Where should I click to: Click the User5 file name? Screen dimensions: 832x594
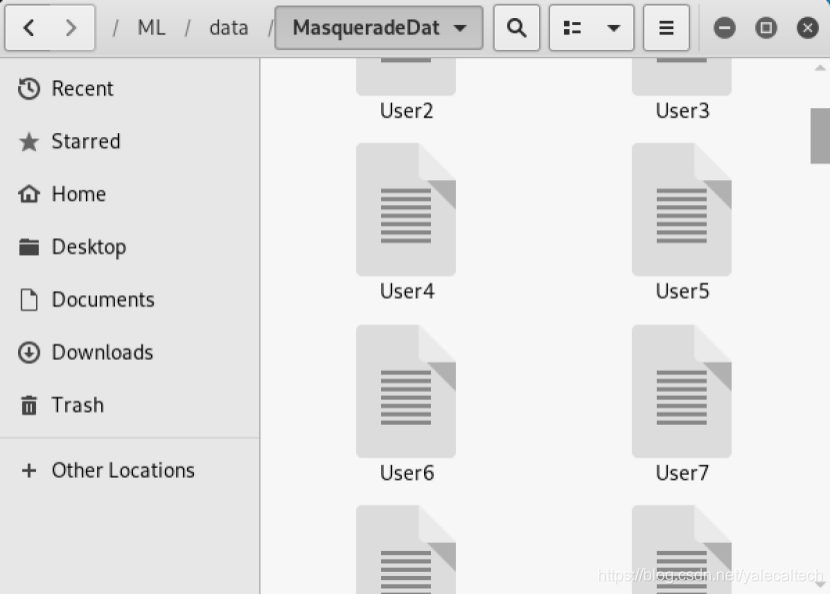[x=682, y=291]
